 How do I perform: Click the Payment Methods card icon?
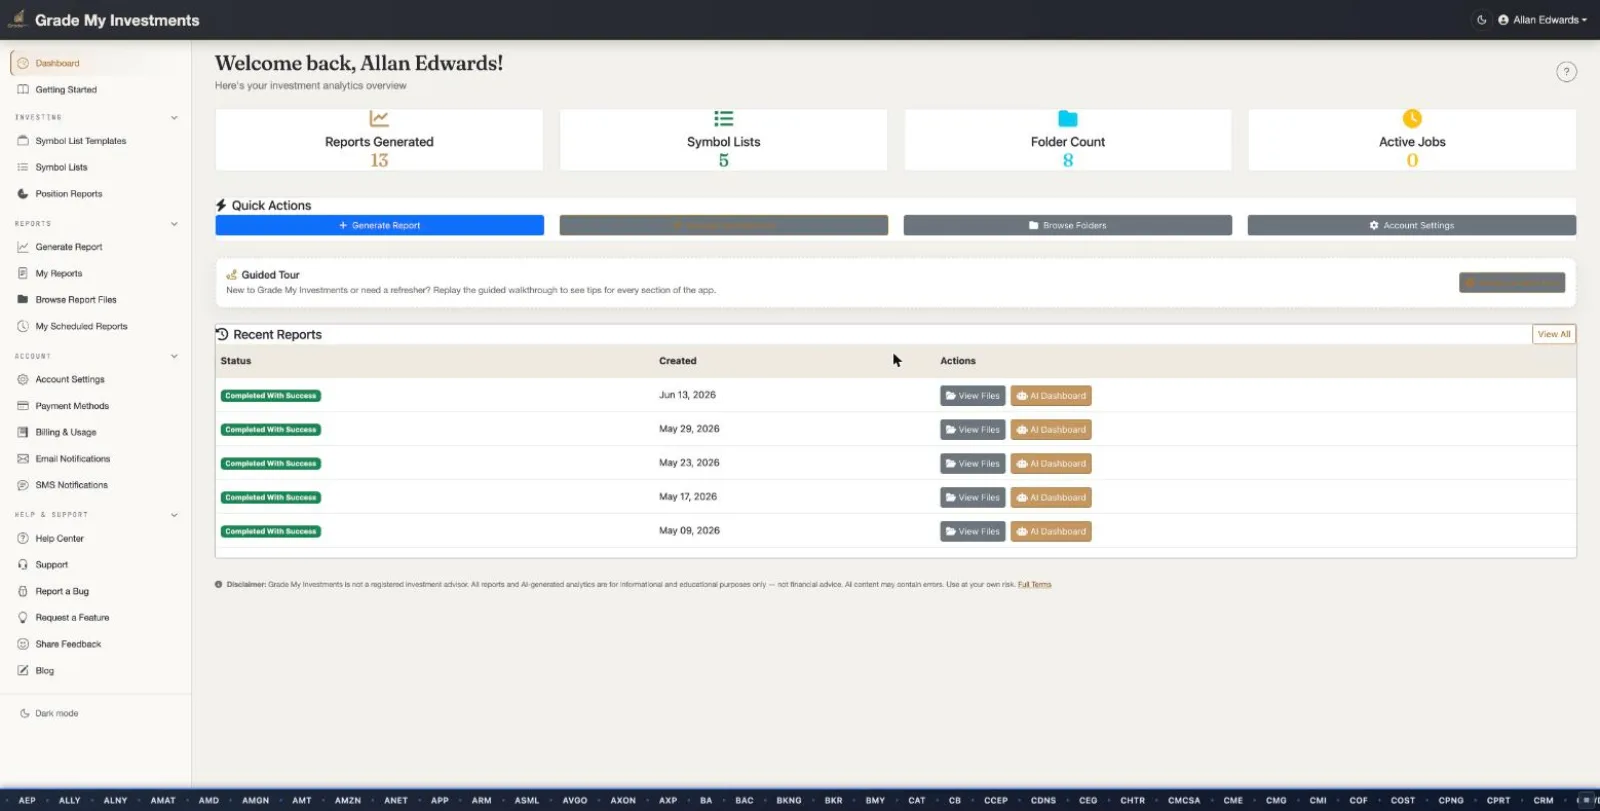click(23, 406)
